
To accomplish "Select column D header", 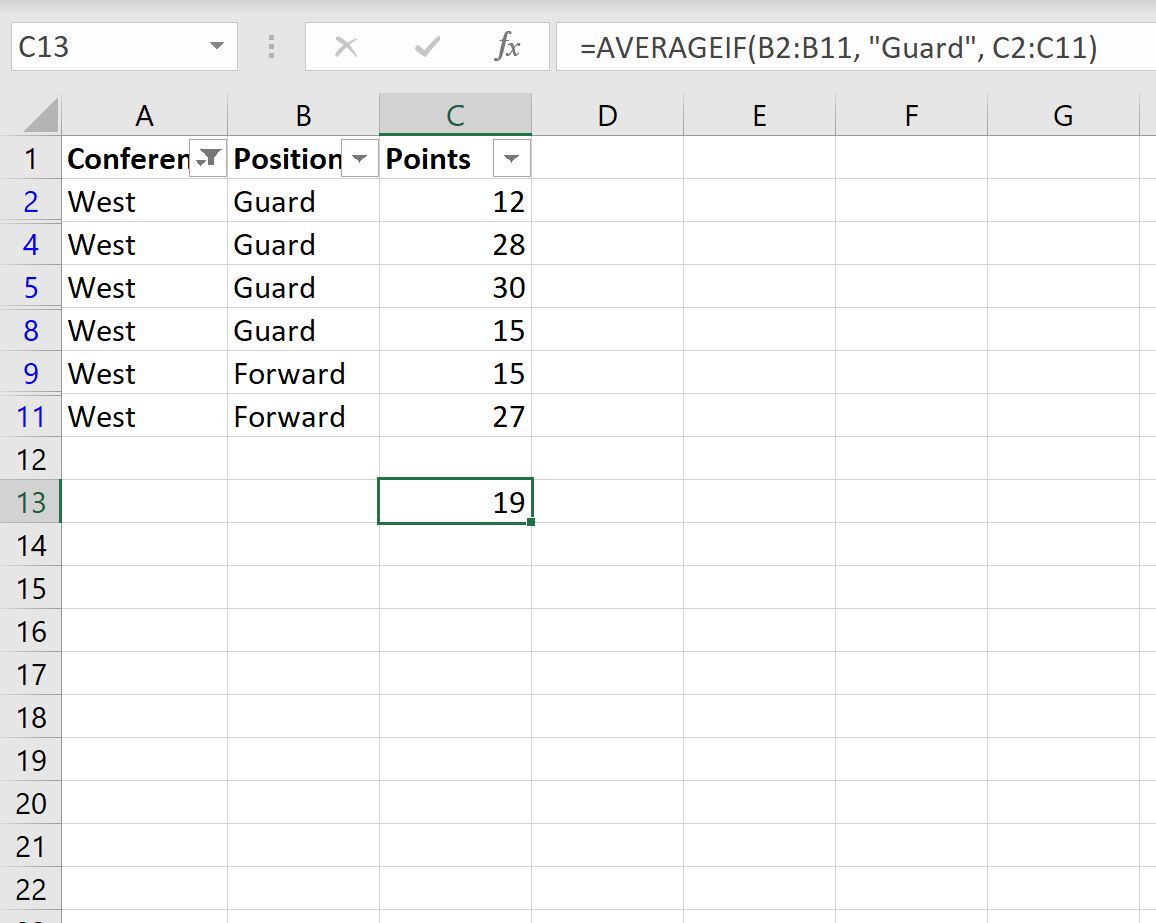I will (x=607, y=115).
